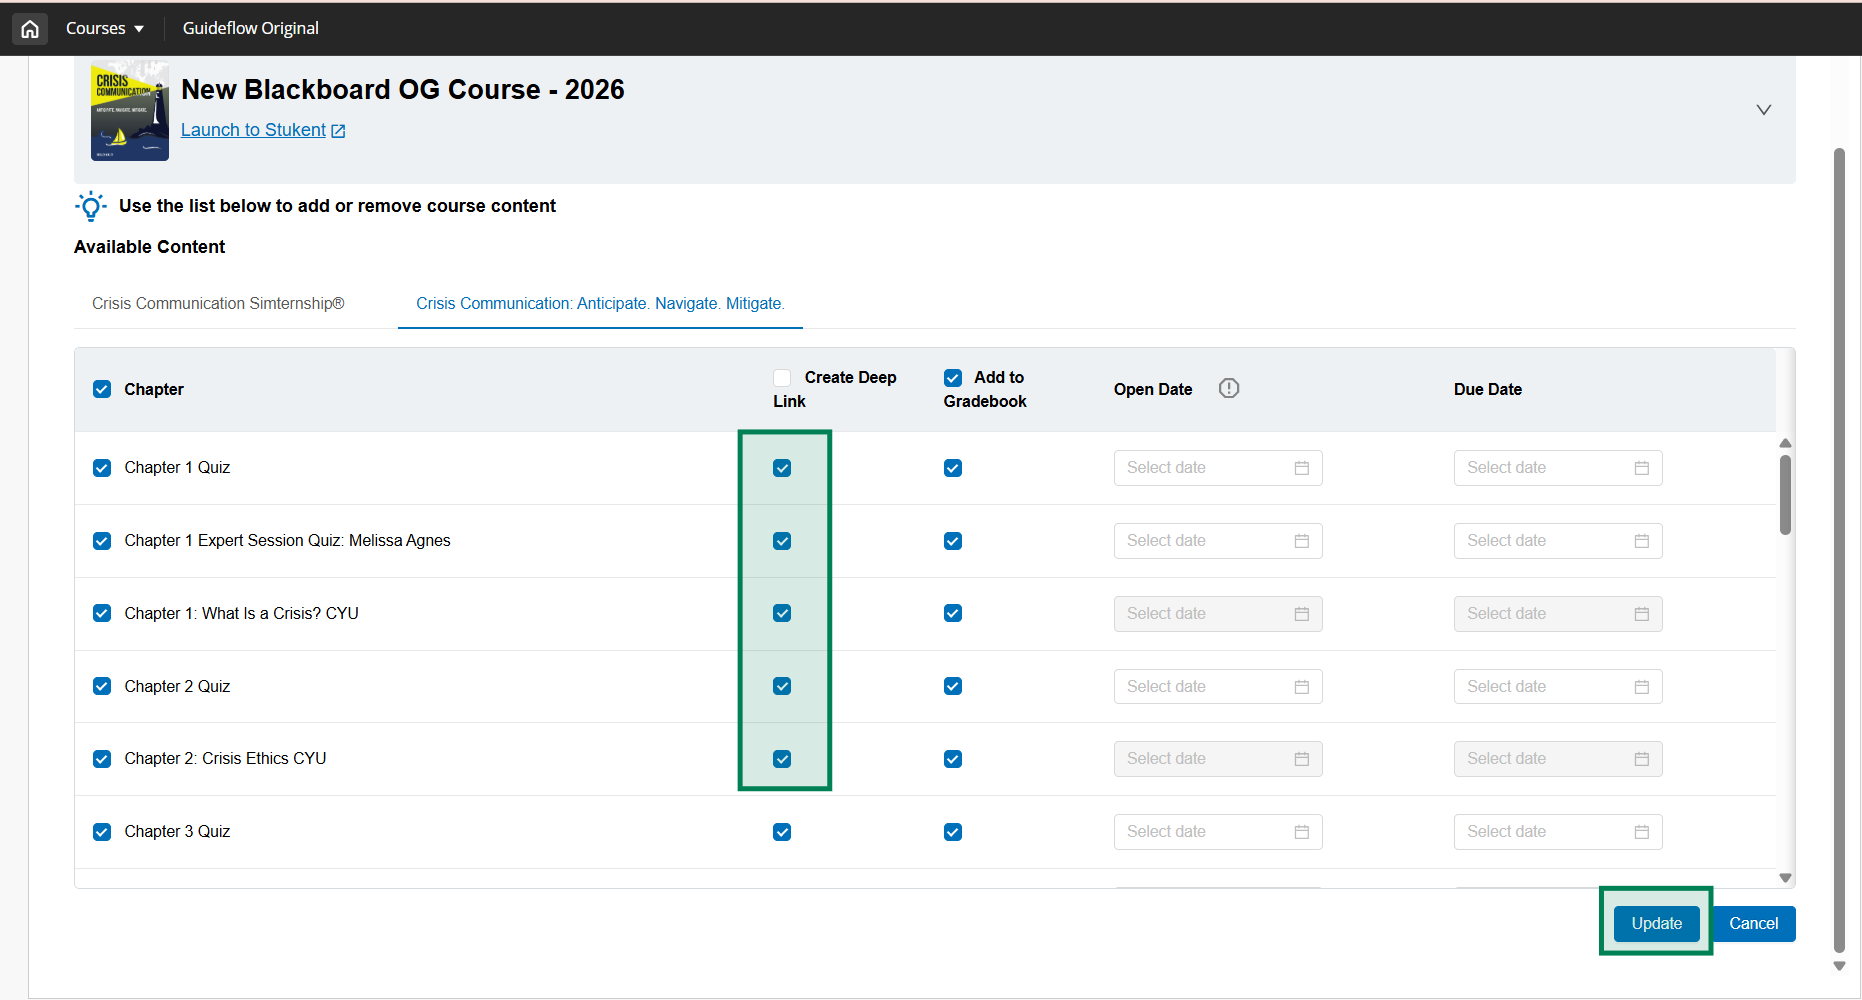Click the lightbulb tip icon
The width and height of the screenshot is (1862, 1000).
91,206
